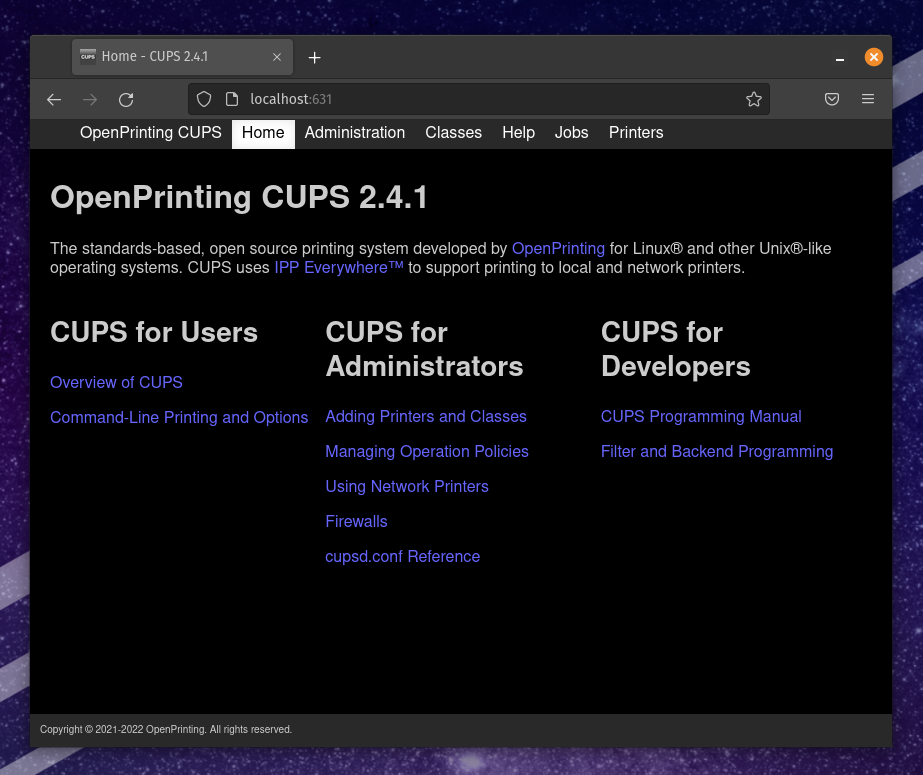Image resolution: width=923 pixels, height=775 pixels.
Task: Open the shield tracking protection panel
Action: 204,99
